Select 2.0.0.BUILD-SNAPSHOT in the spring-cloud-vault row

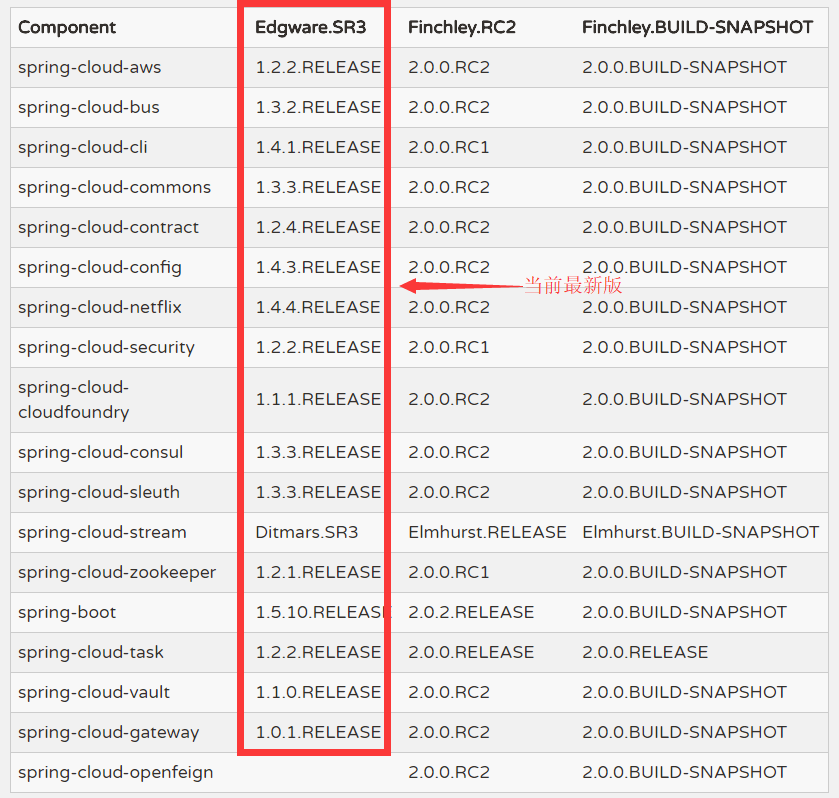(684, 692)
